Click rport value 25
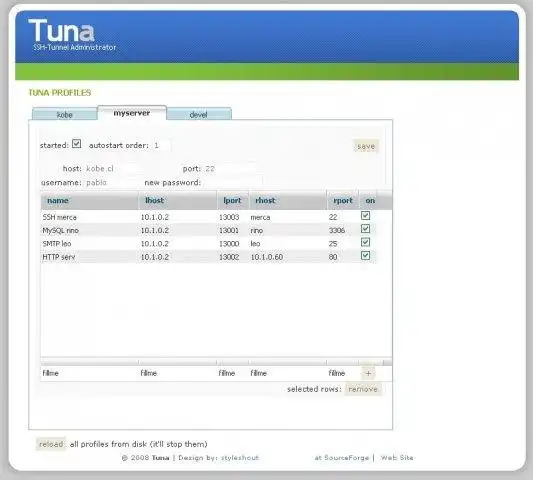Viewport: 533px width, 480px height. point(333,244)
